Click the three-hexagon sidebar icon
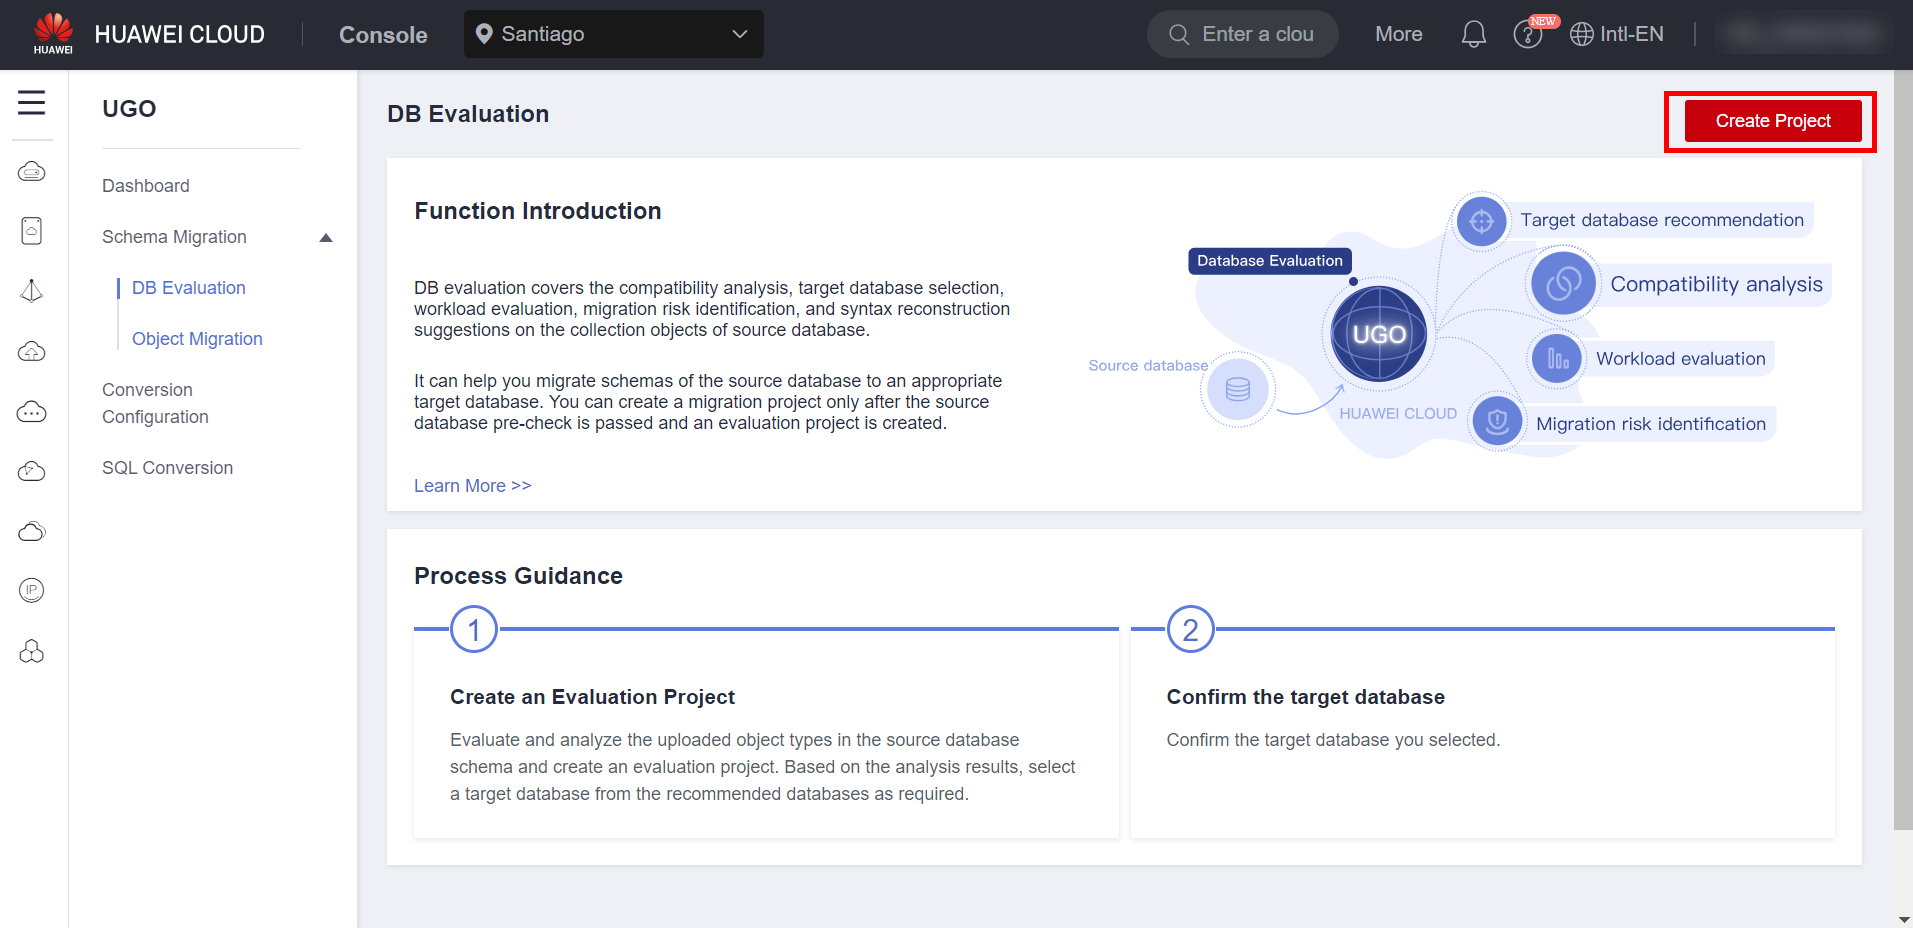 32,652
